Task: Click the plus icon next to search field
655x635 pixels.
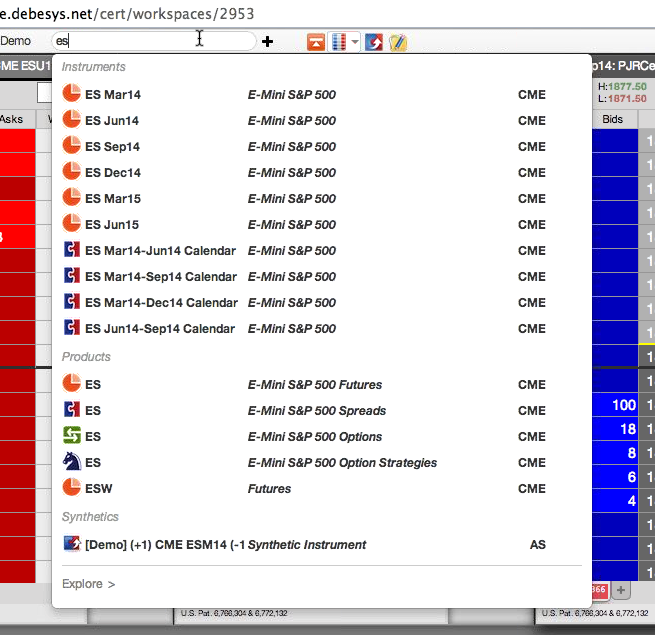Action: pyautogui.click(x=267, y=41)
